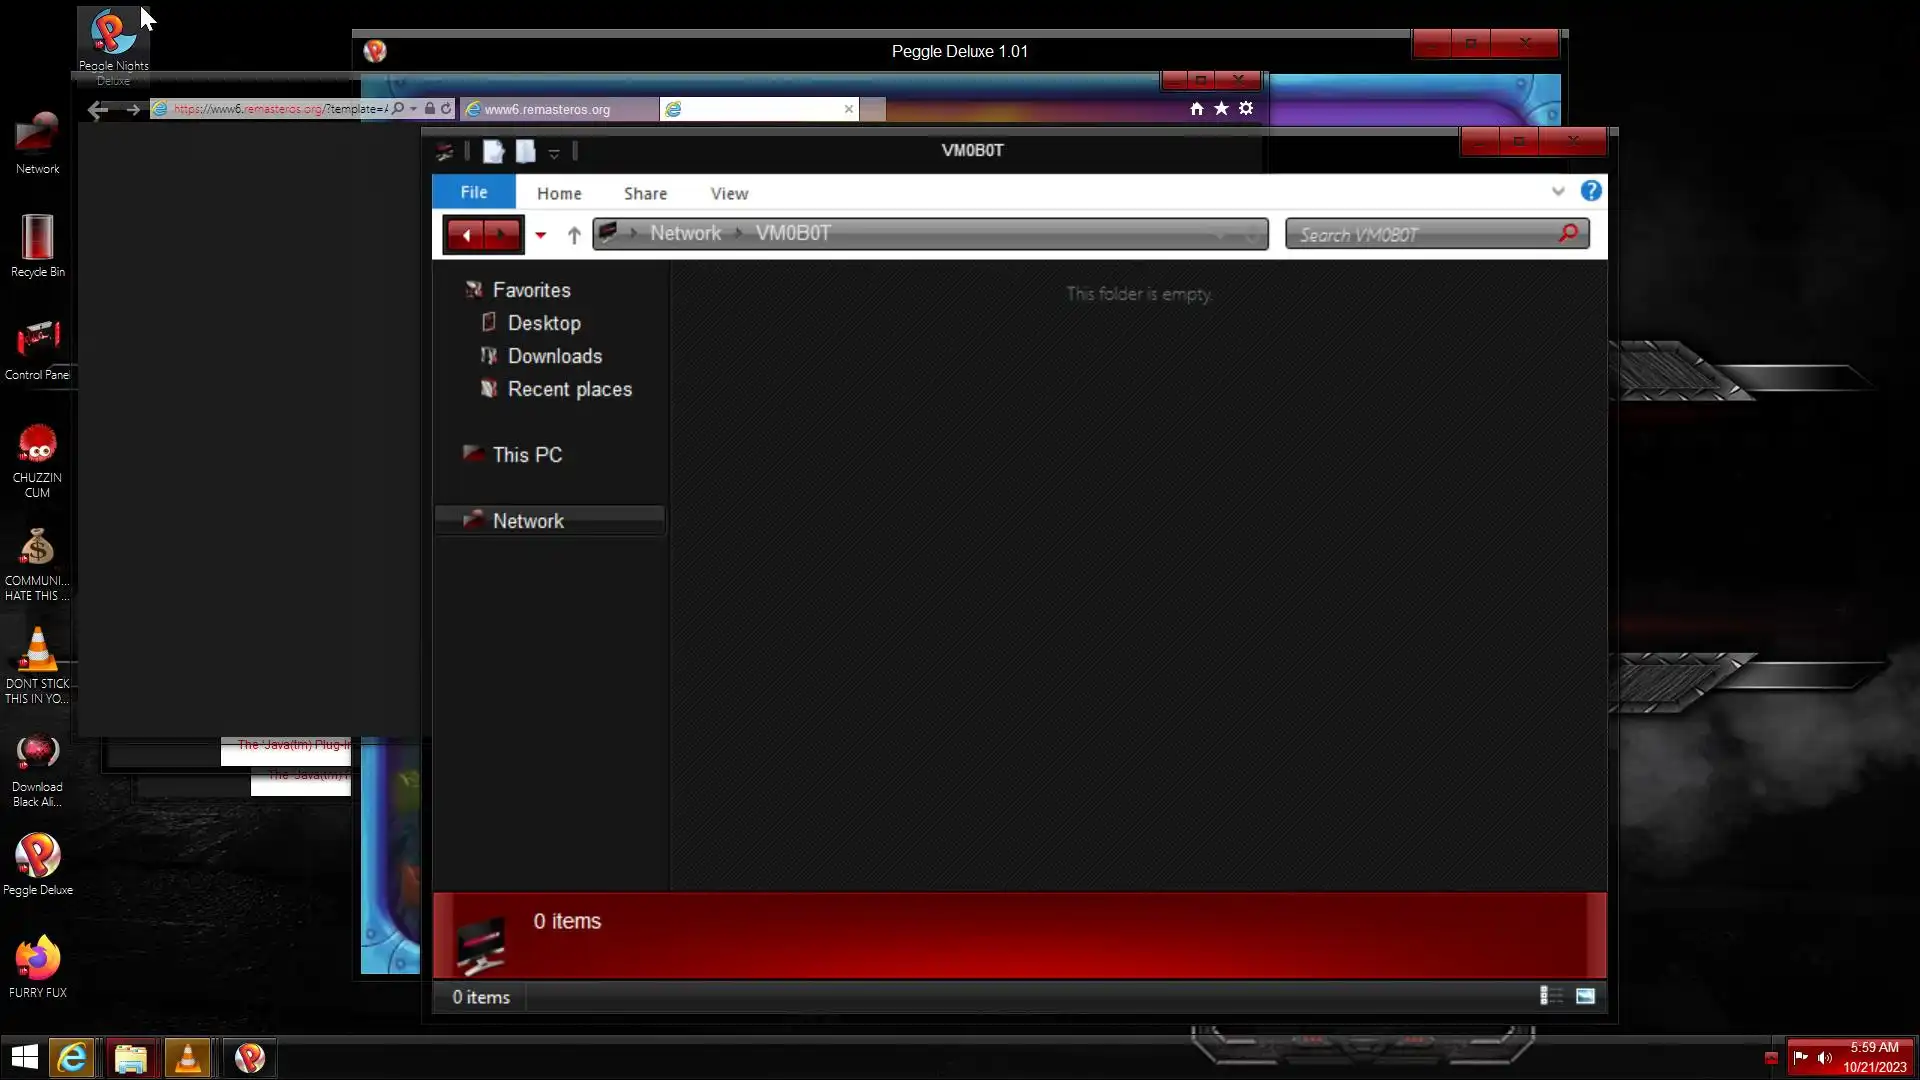1920x1080 pixels.
Task: Open recent locations dropdown arrow
Action: pos(540,235)
